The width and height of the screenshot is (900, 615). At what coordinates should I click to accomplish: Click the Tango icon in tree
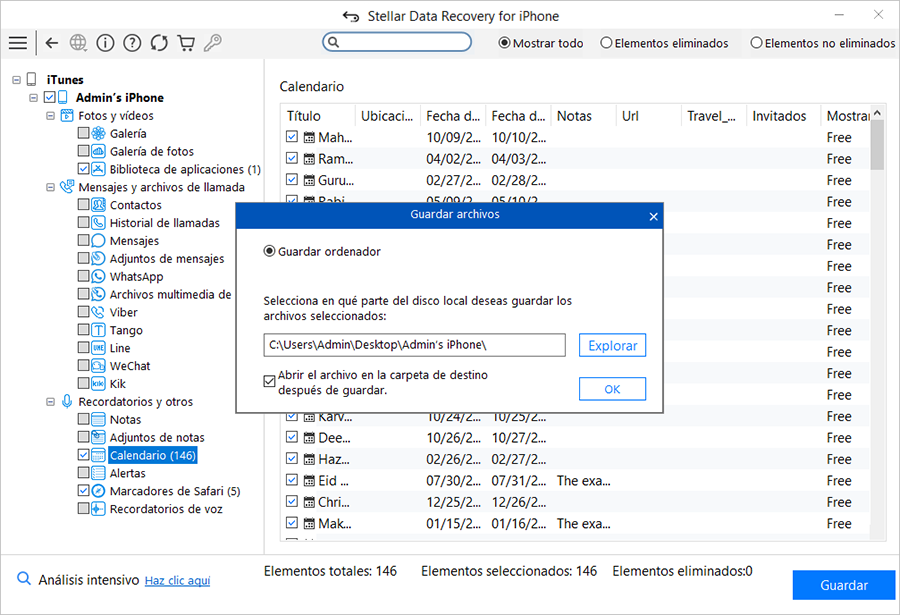[x=99, y=330]
